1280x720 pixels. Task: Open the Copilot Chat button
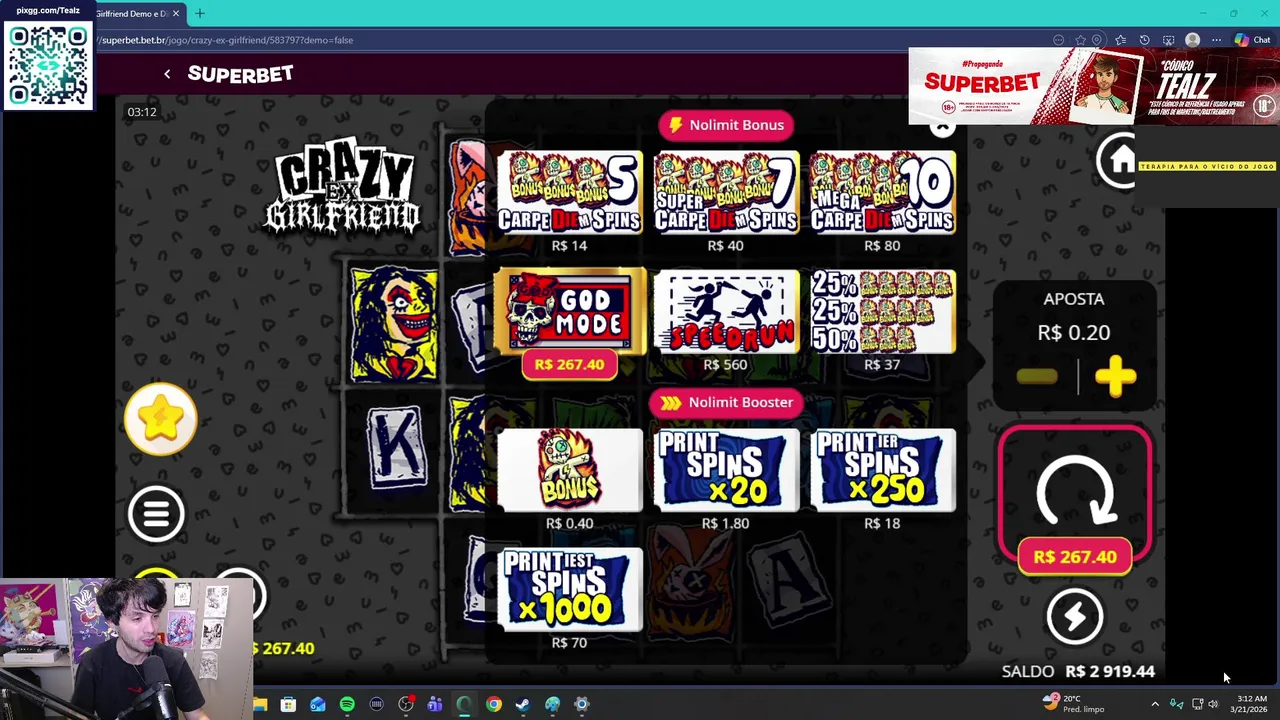click(x=1252, y=40)
